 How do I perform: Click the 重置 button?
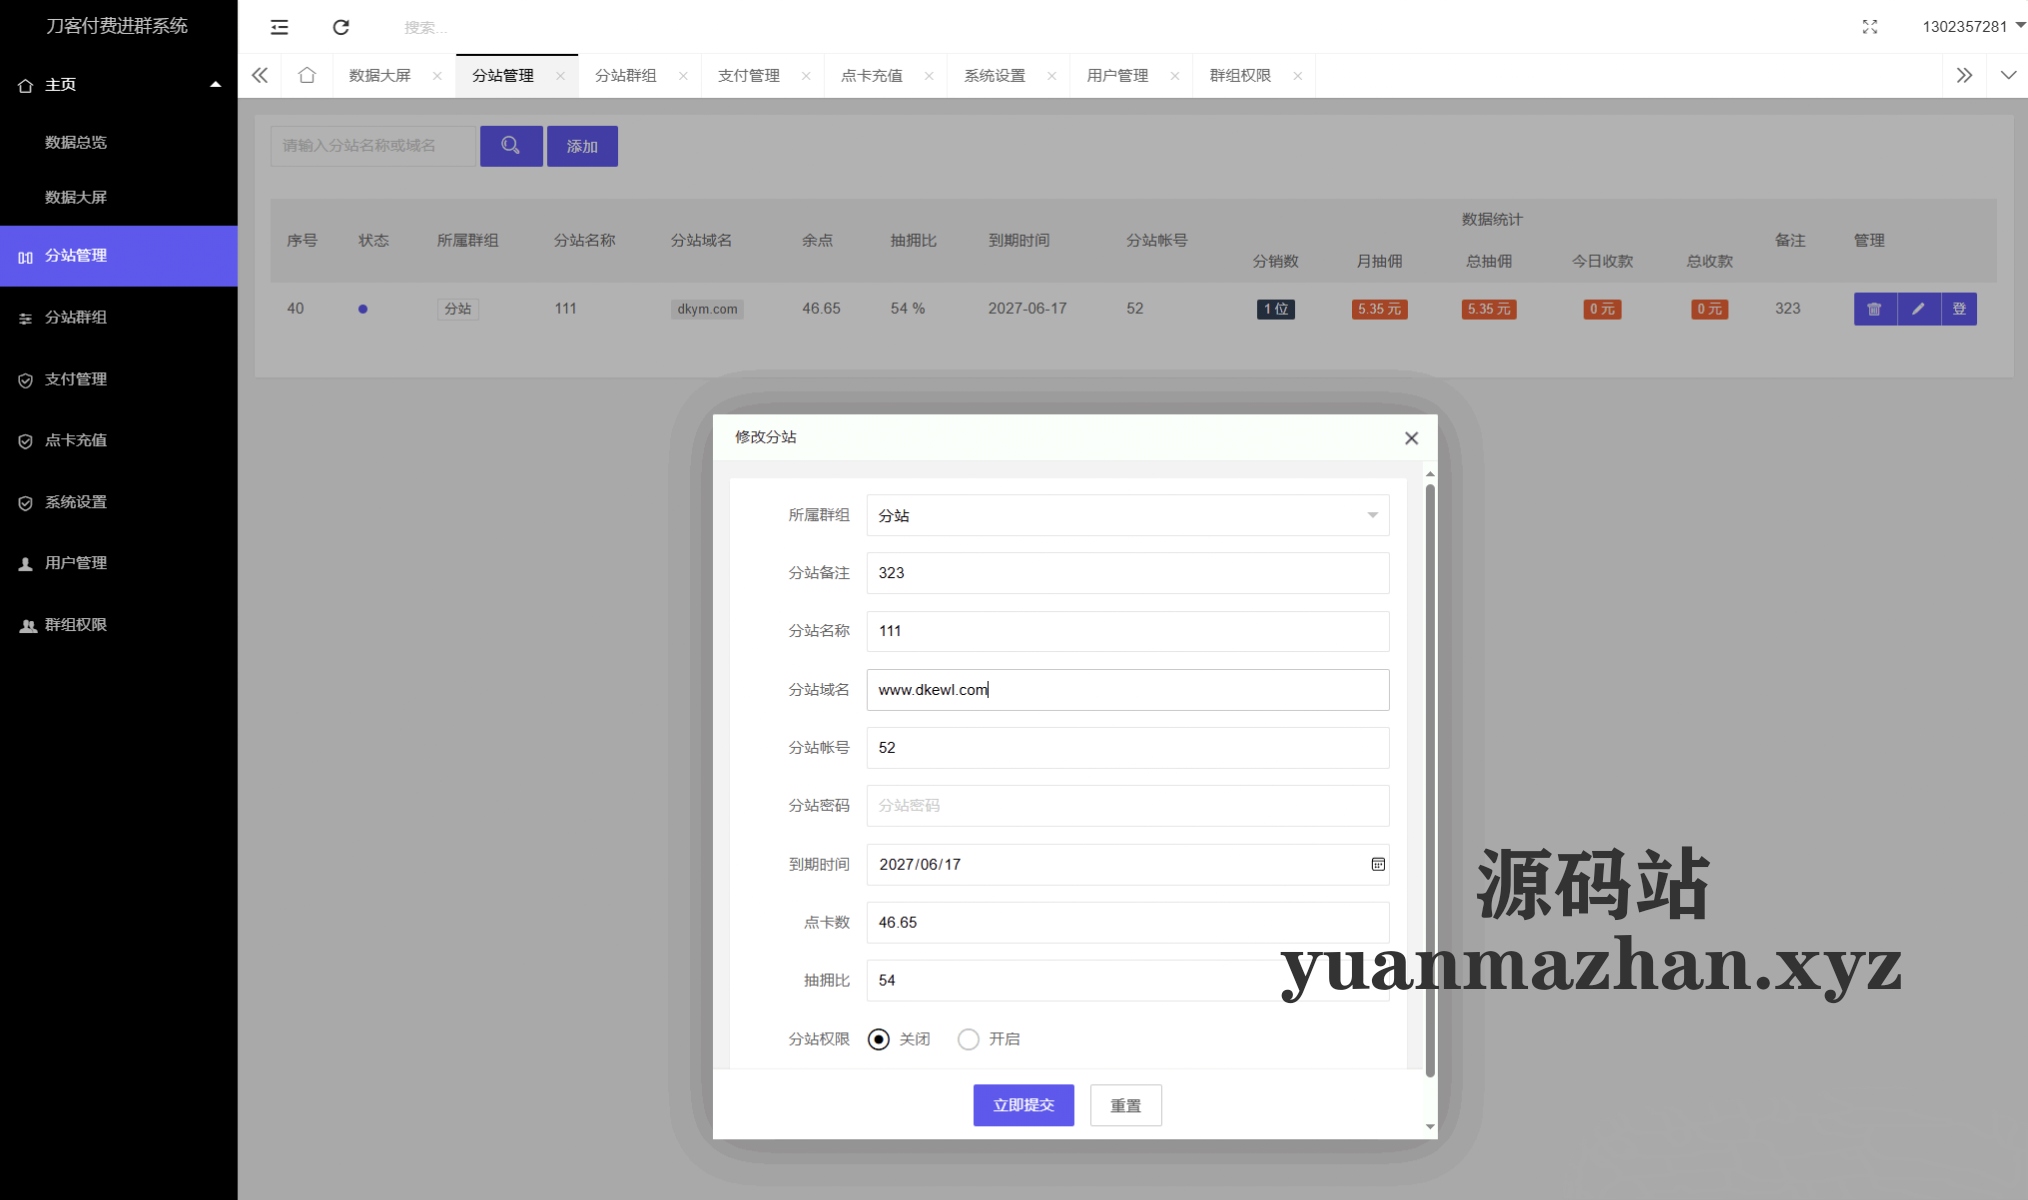[x=1125, y=1105]
